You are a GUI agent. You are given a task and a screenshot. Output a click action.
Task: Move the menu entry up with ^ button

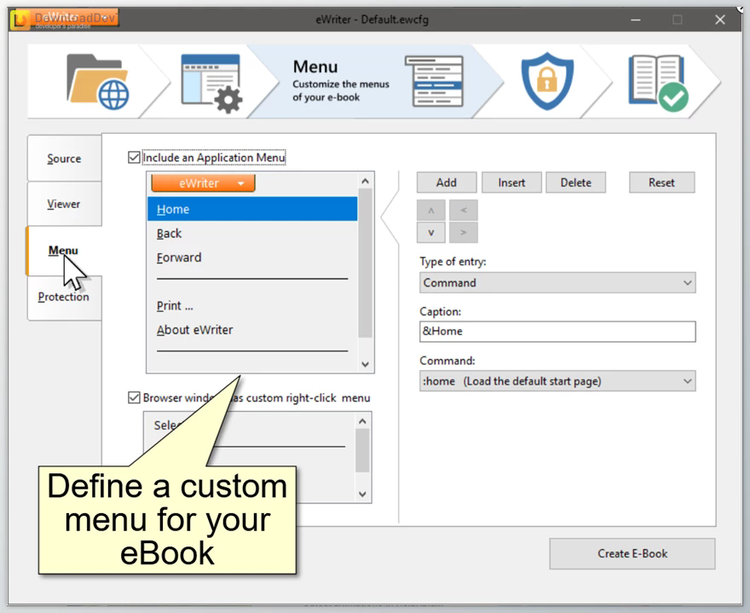pos(431,210)
